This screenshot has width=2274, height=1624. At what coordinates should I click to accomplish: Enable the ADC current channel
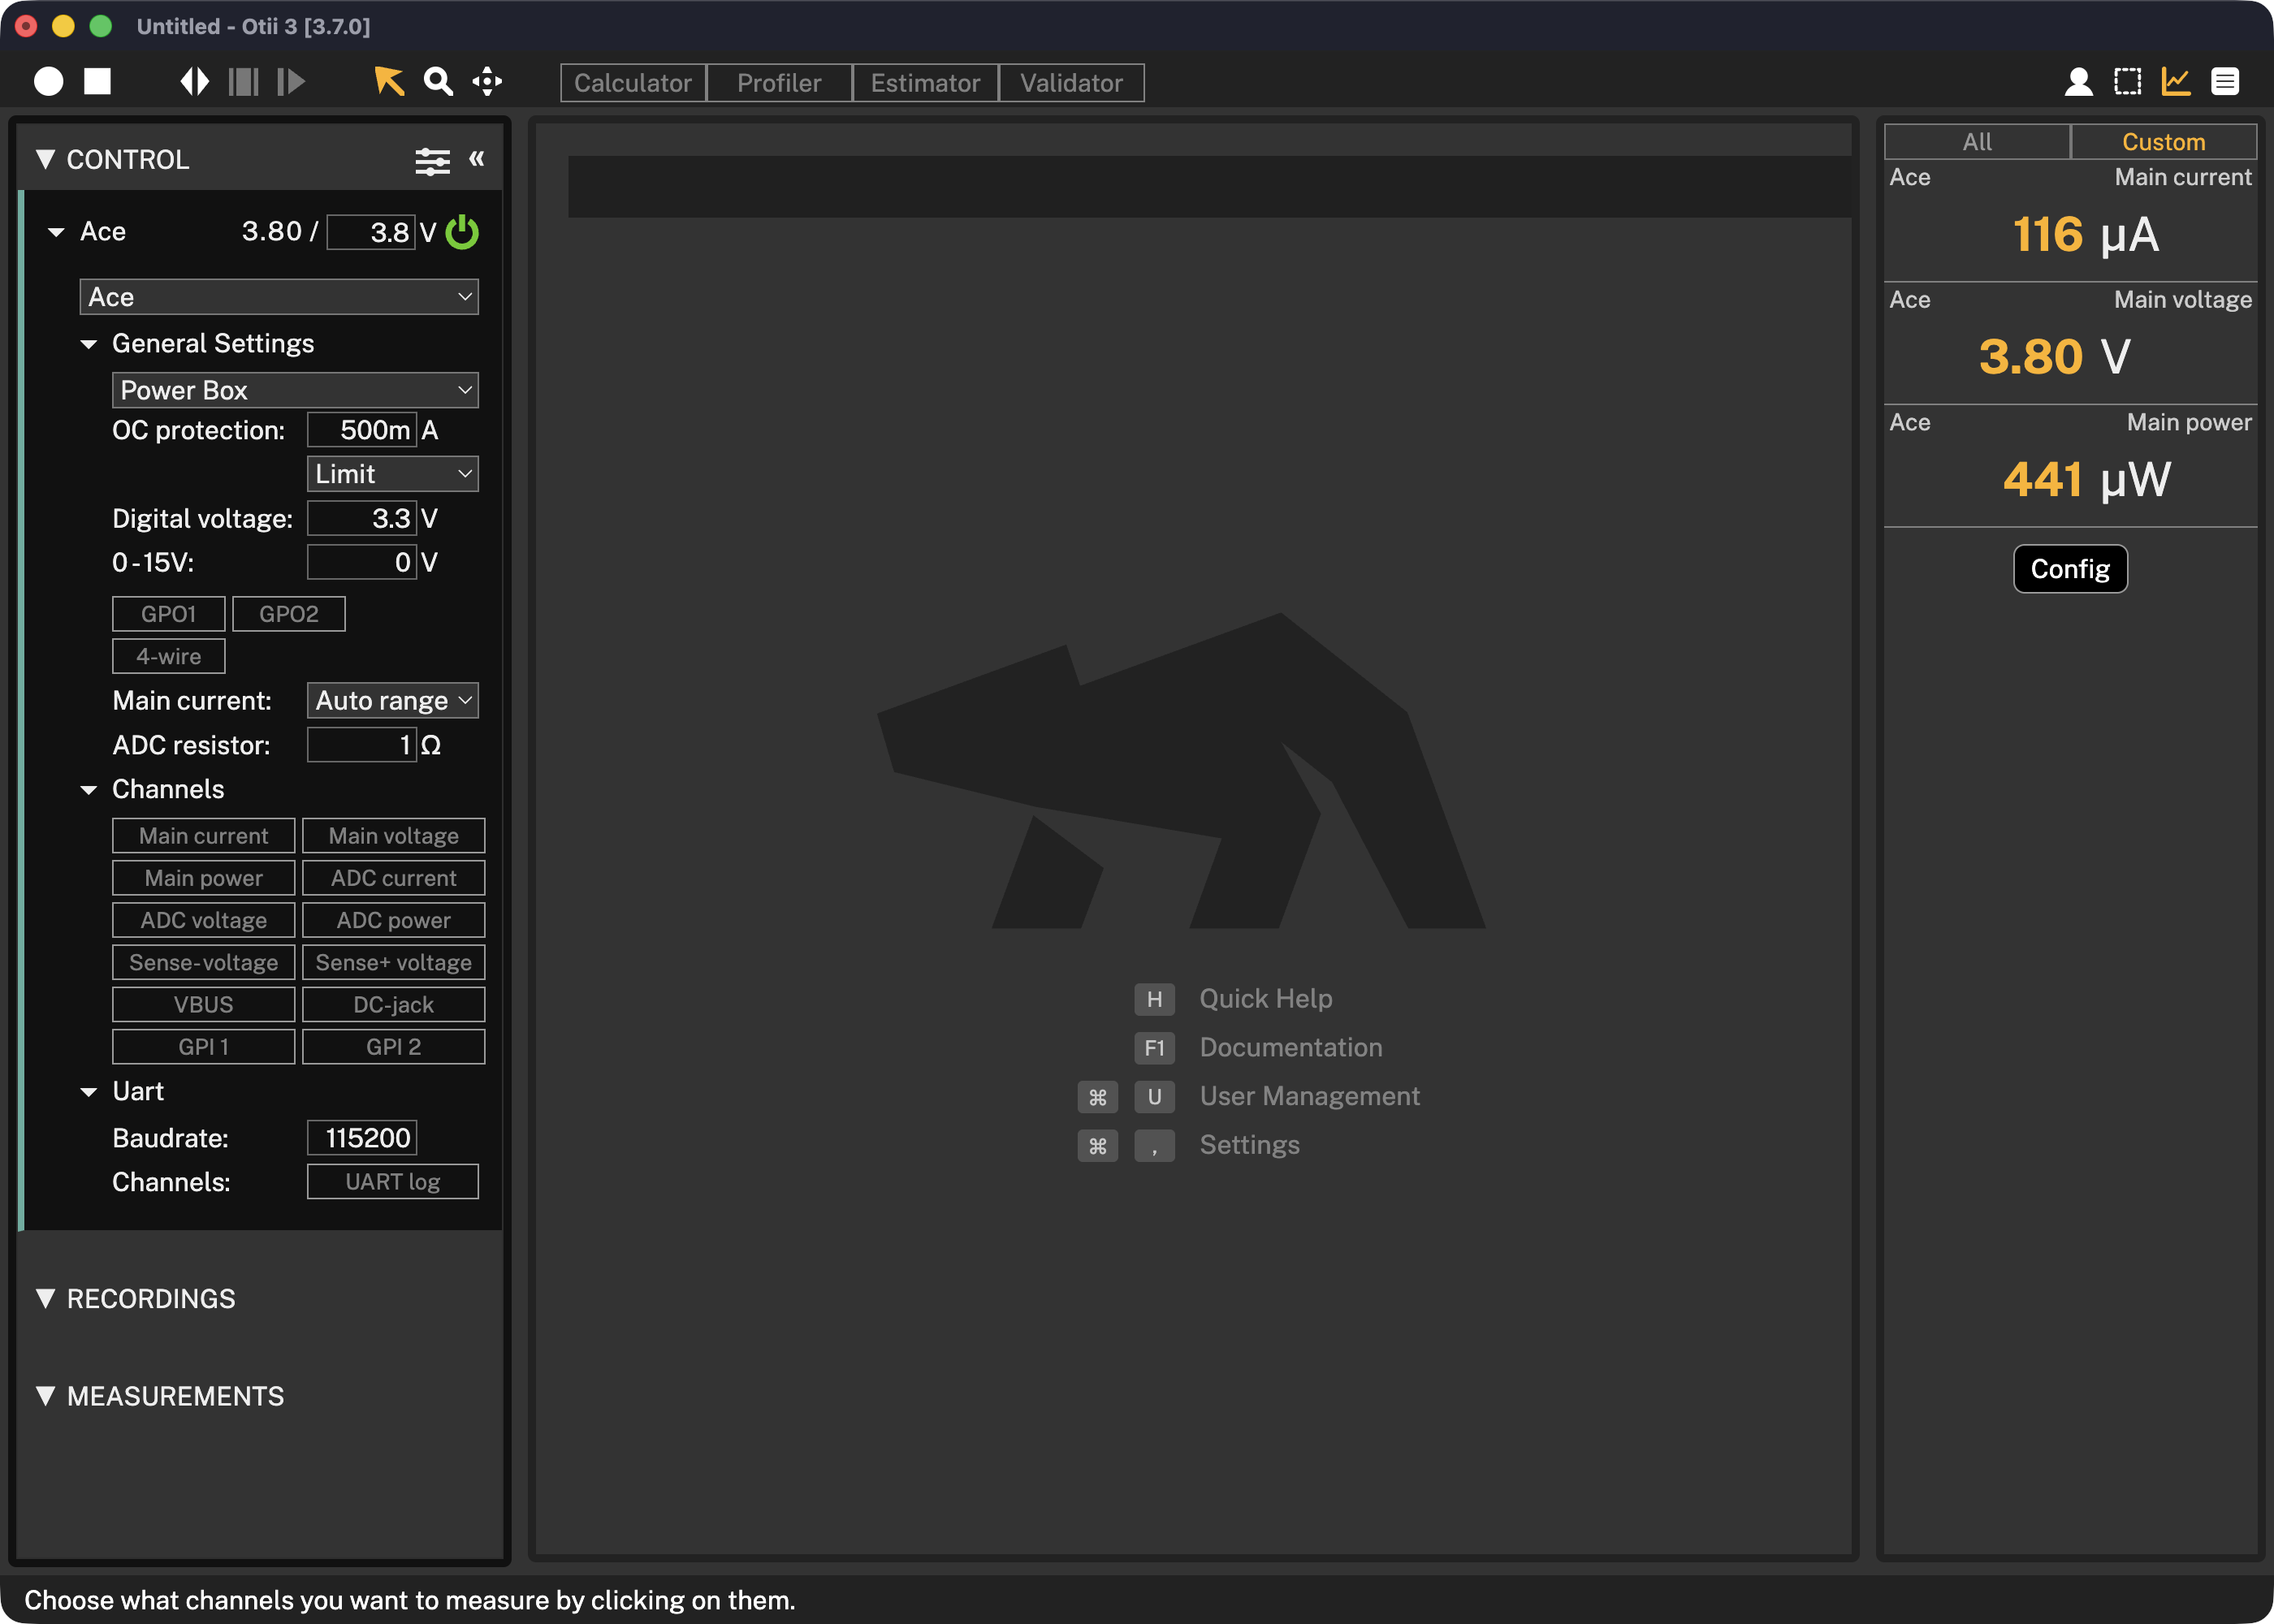394,878
